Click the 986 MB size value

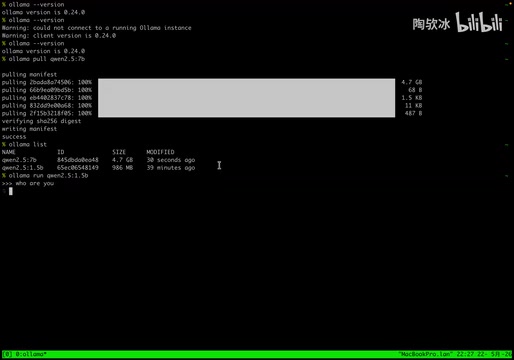click(x=122, y=168)
